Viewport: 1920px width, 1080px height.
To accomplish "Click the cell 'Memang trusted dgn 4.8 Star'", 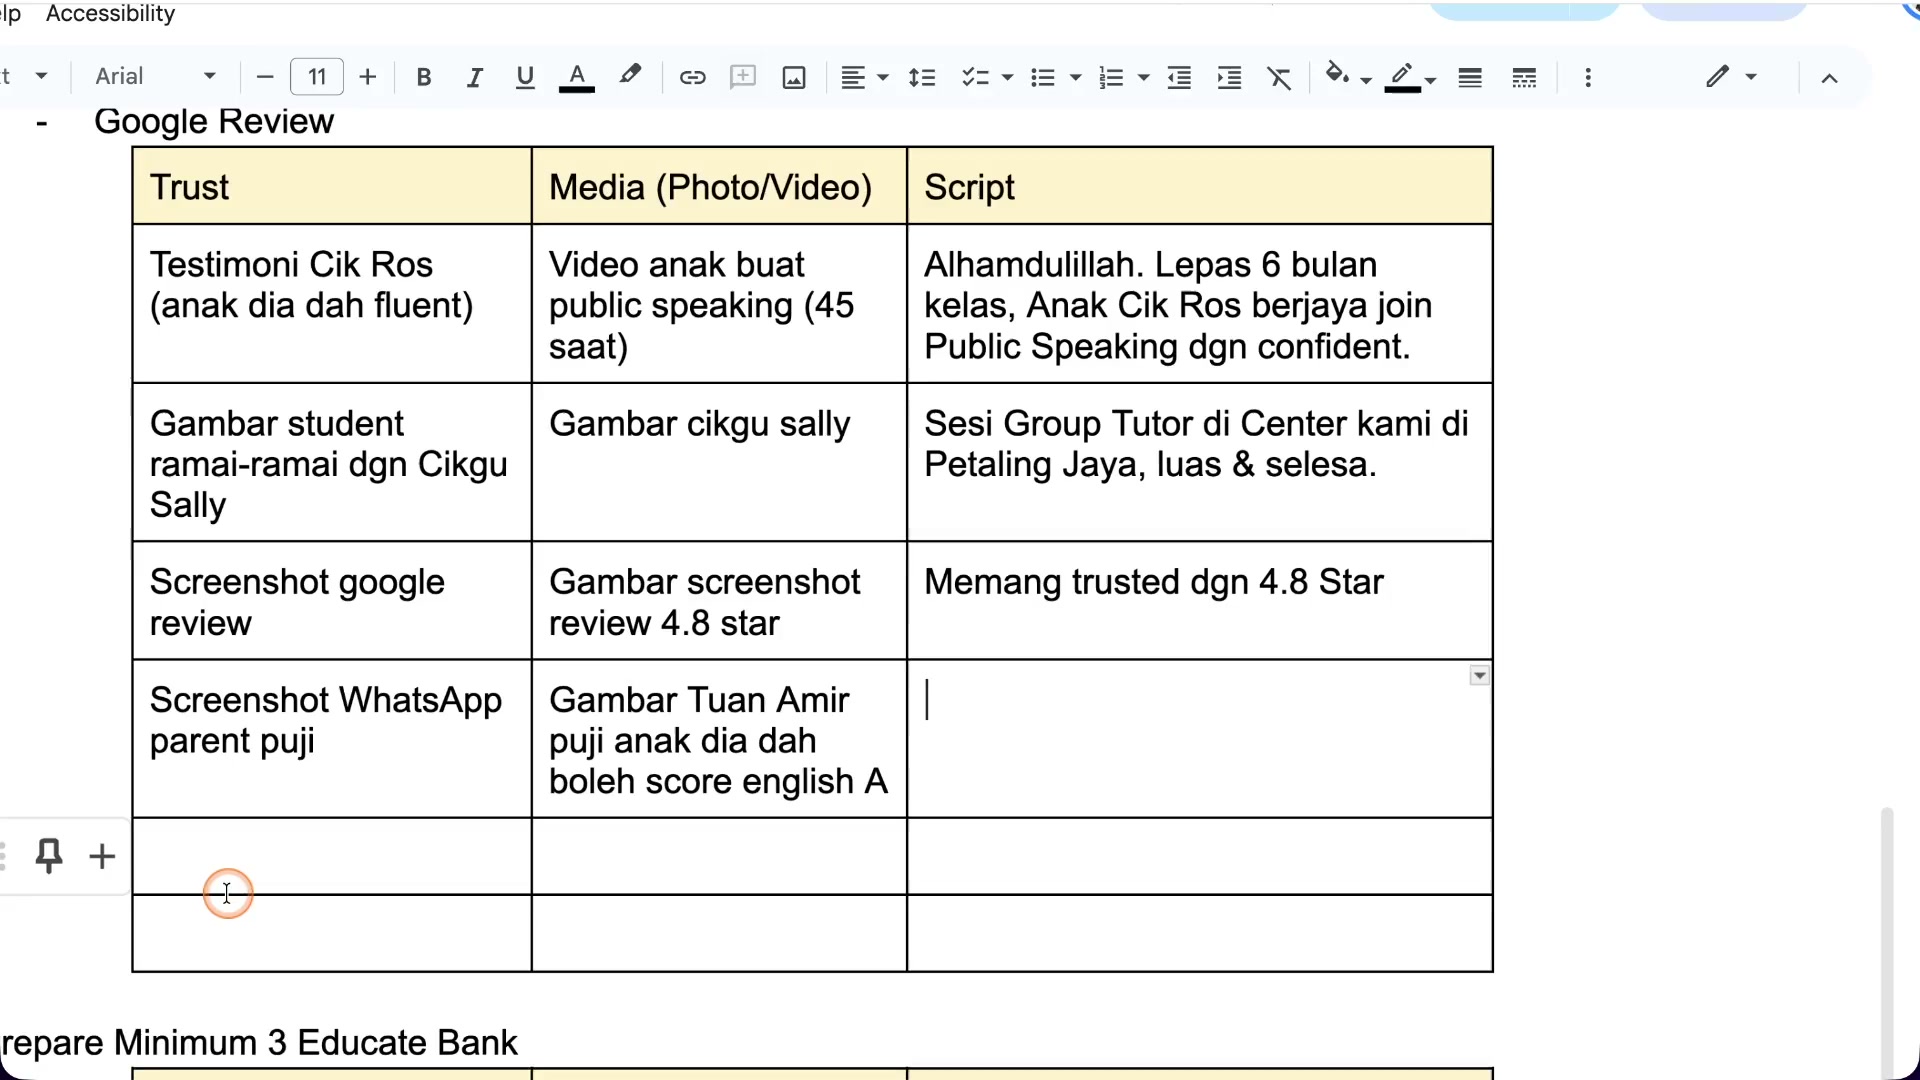I will 1199,600.
